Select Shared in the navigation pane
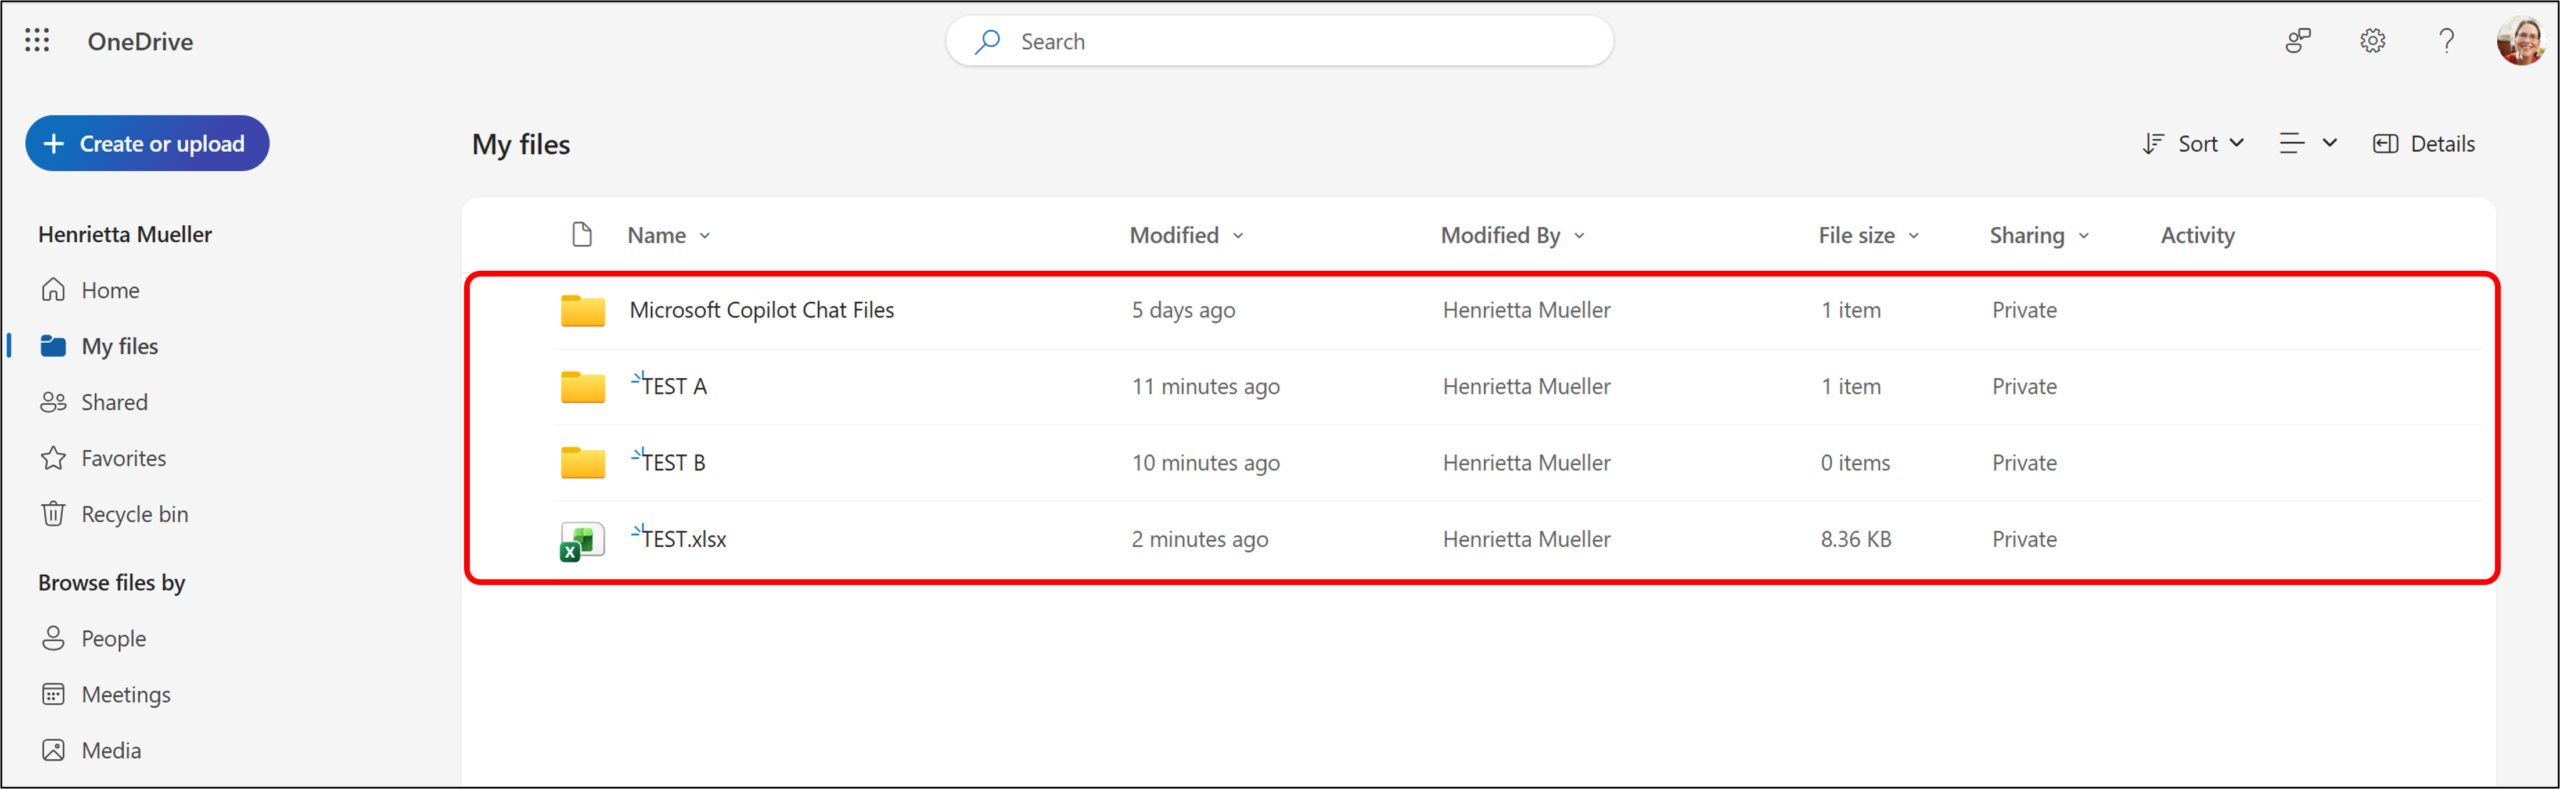 click(114, 402)
